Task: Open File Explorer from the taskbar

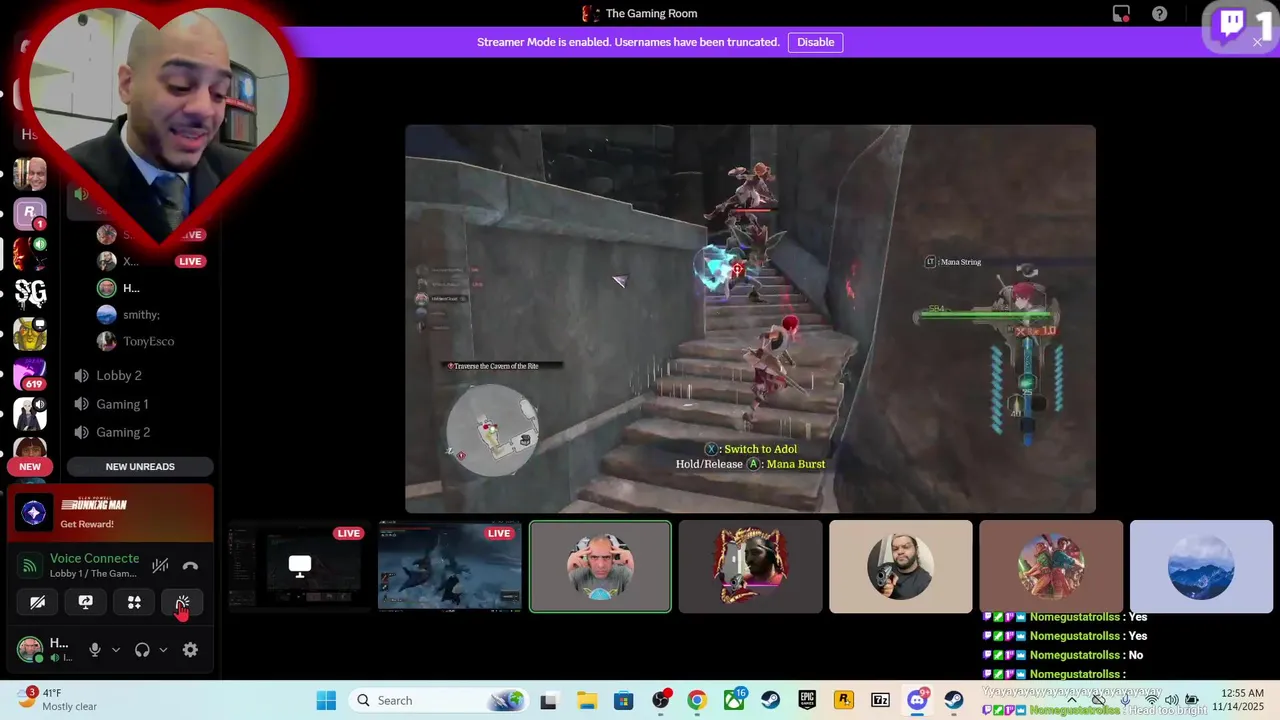Action: pyautogui.click(x=586, y=700)
